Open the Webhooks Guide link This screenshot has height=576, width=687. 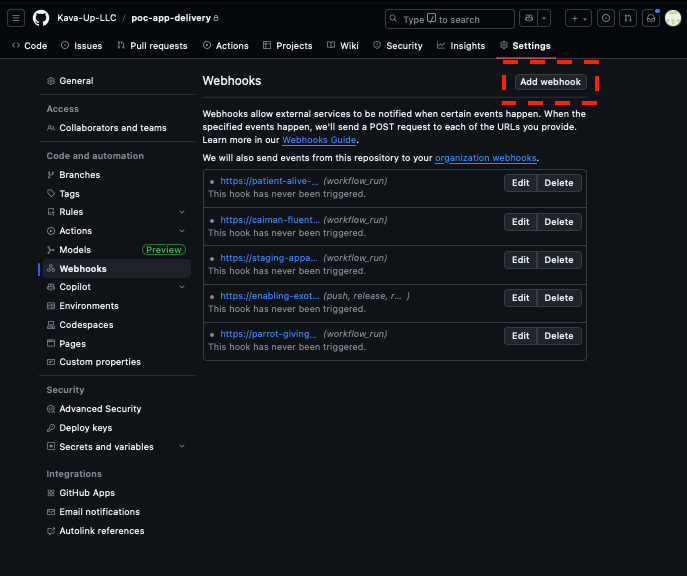pyautogui.click(x=319, y=140)
